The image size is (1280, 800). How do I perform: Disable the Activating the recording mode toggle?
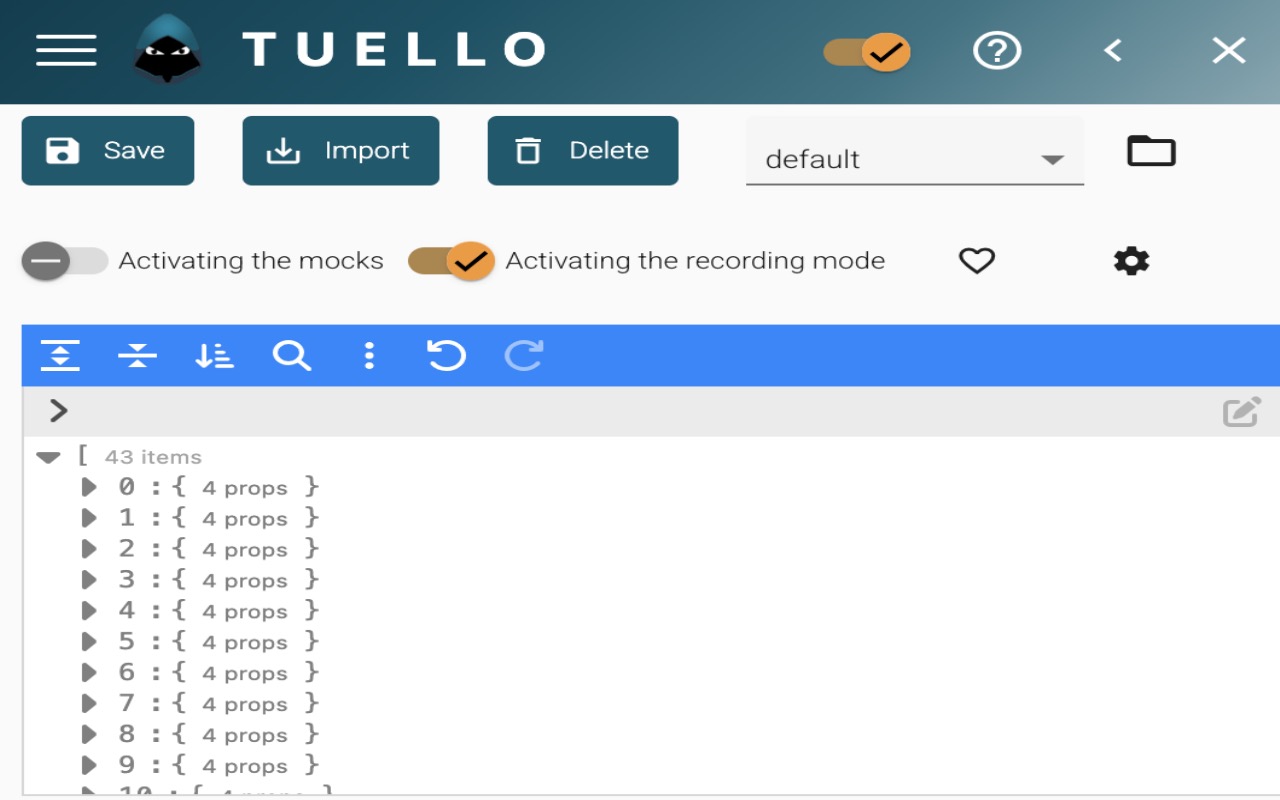[451, 260]
